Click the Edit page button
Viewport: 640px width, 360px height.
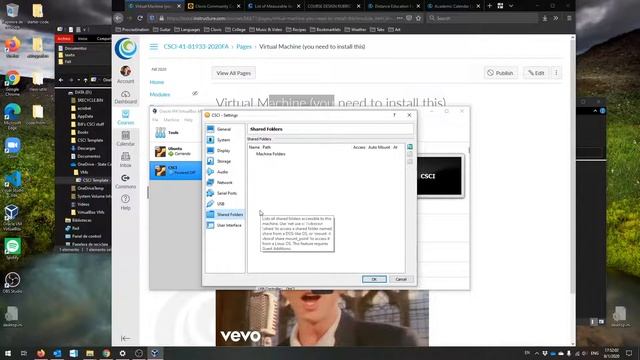coord(536,73)
